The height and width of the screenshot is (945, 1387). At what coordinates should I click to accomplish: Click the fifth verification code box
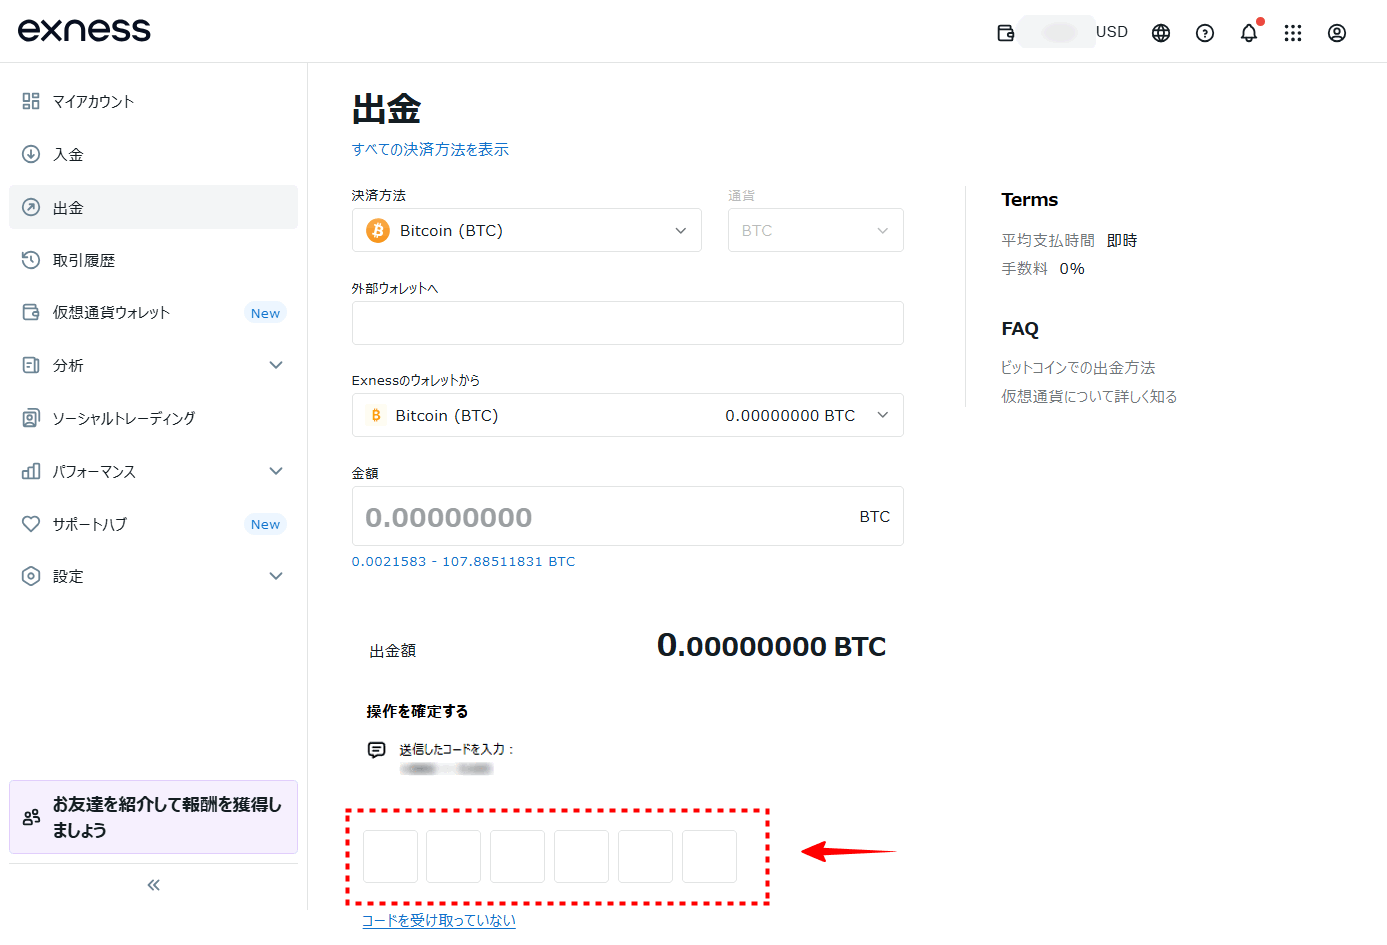[646, 856]
